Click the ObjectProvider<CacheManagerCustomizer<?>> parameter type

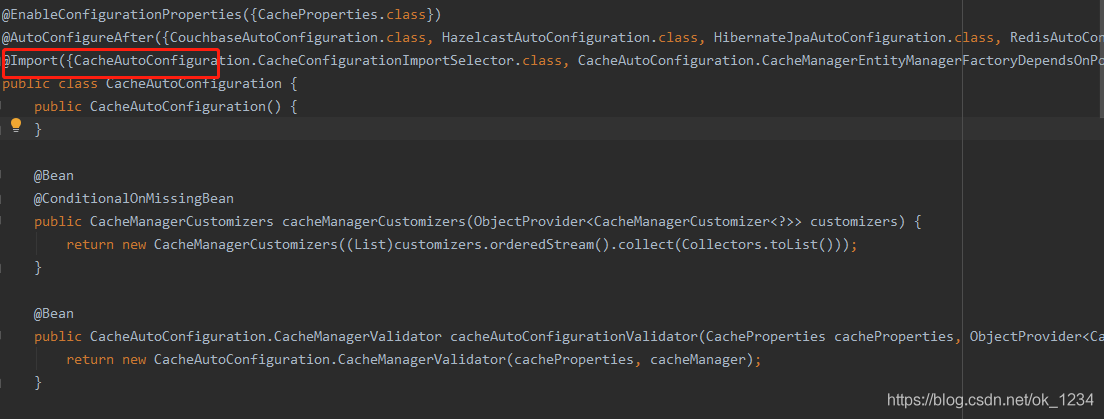(638, 222)
